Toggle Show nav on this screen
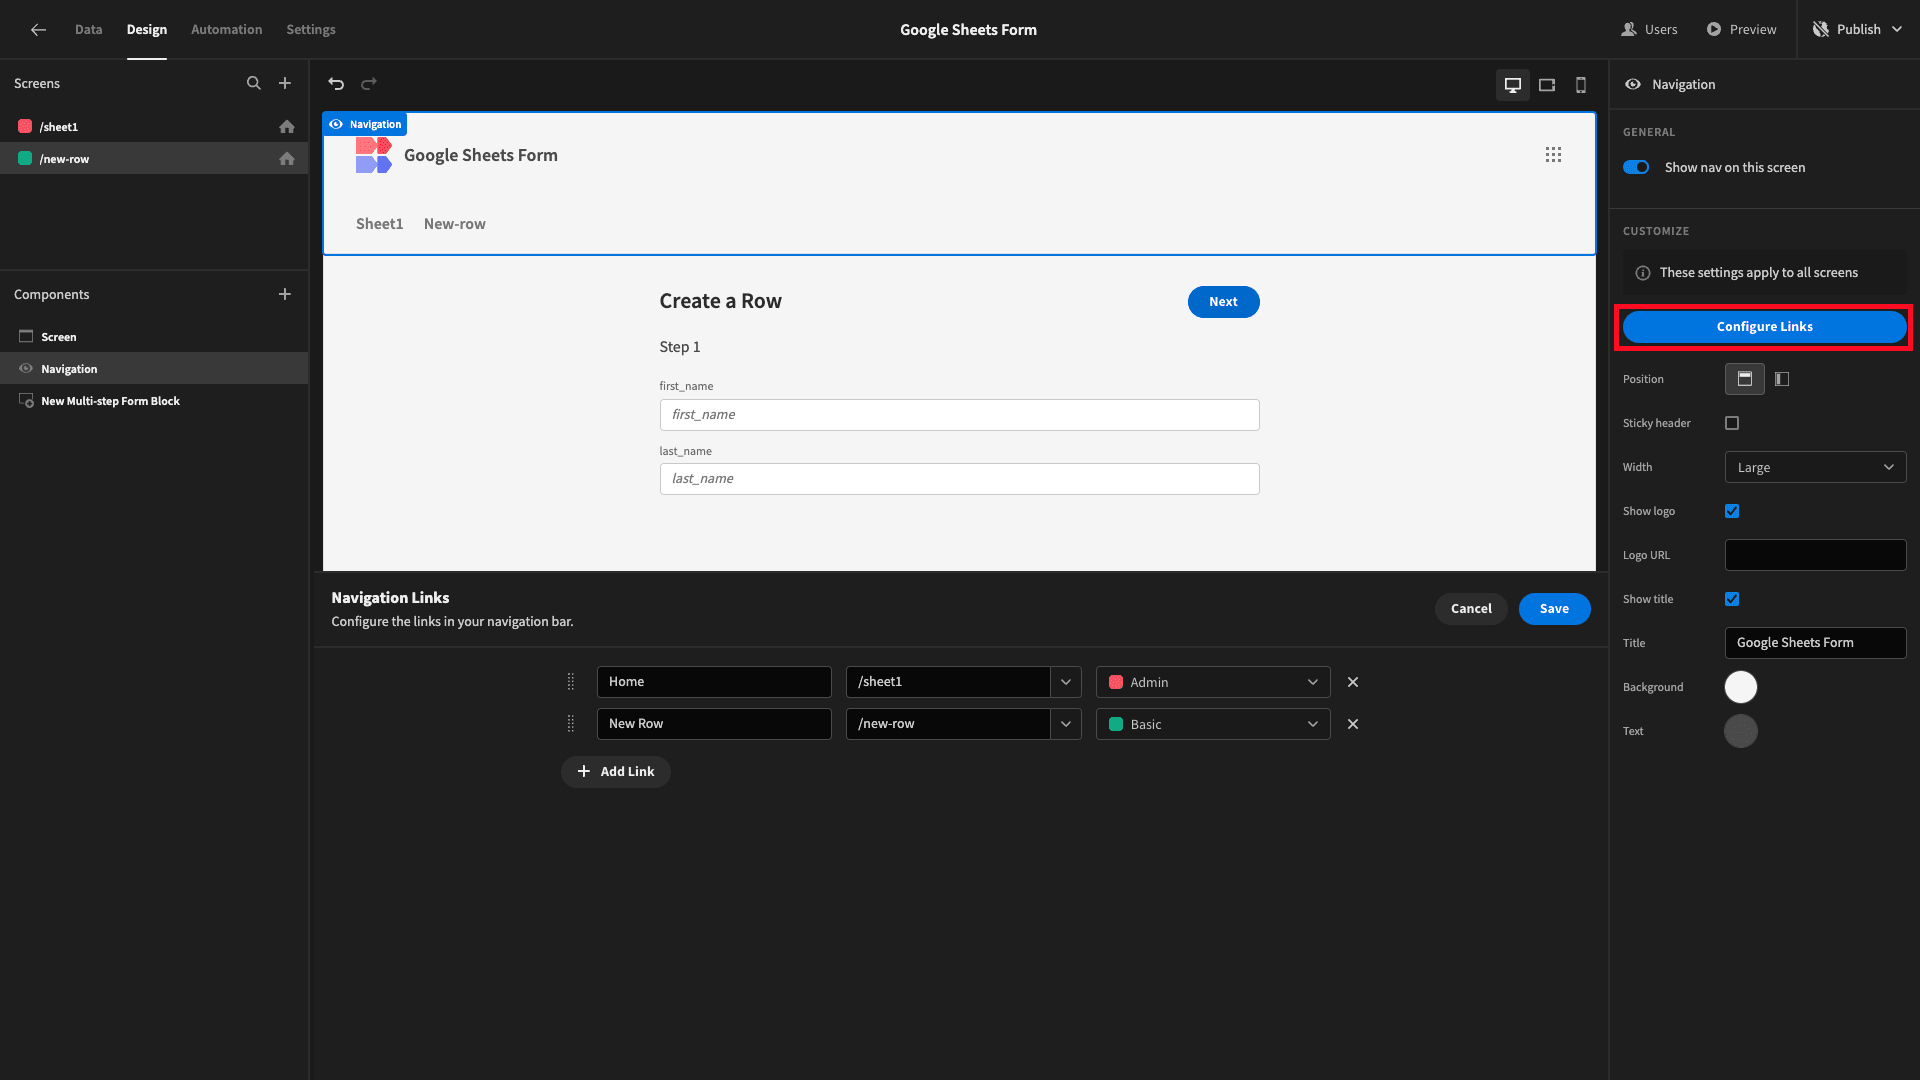The height and width of the screenshot is (1080, 1920). (1636, 167)
